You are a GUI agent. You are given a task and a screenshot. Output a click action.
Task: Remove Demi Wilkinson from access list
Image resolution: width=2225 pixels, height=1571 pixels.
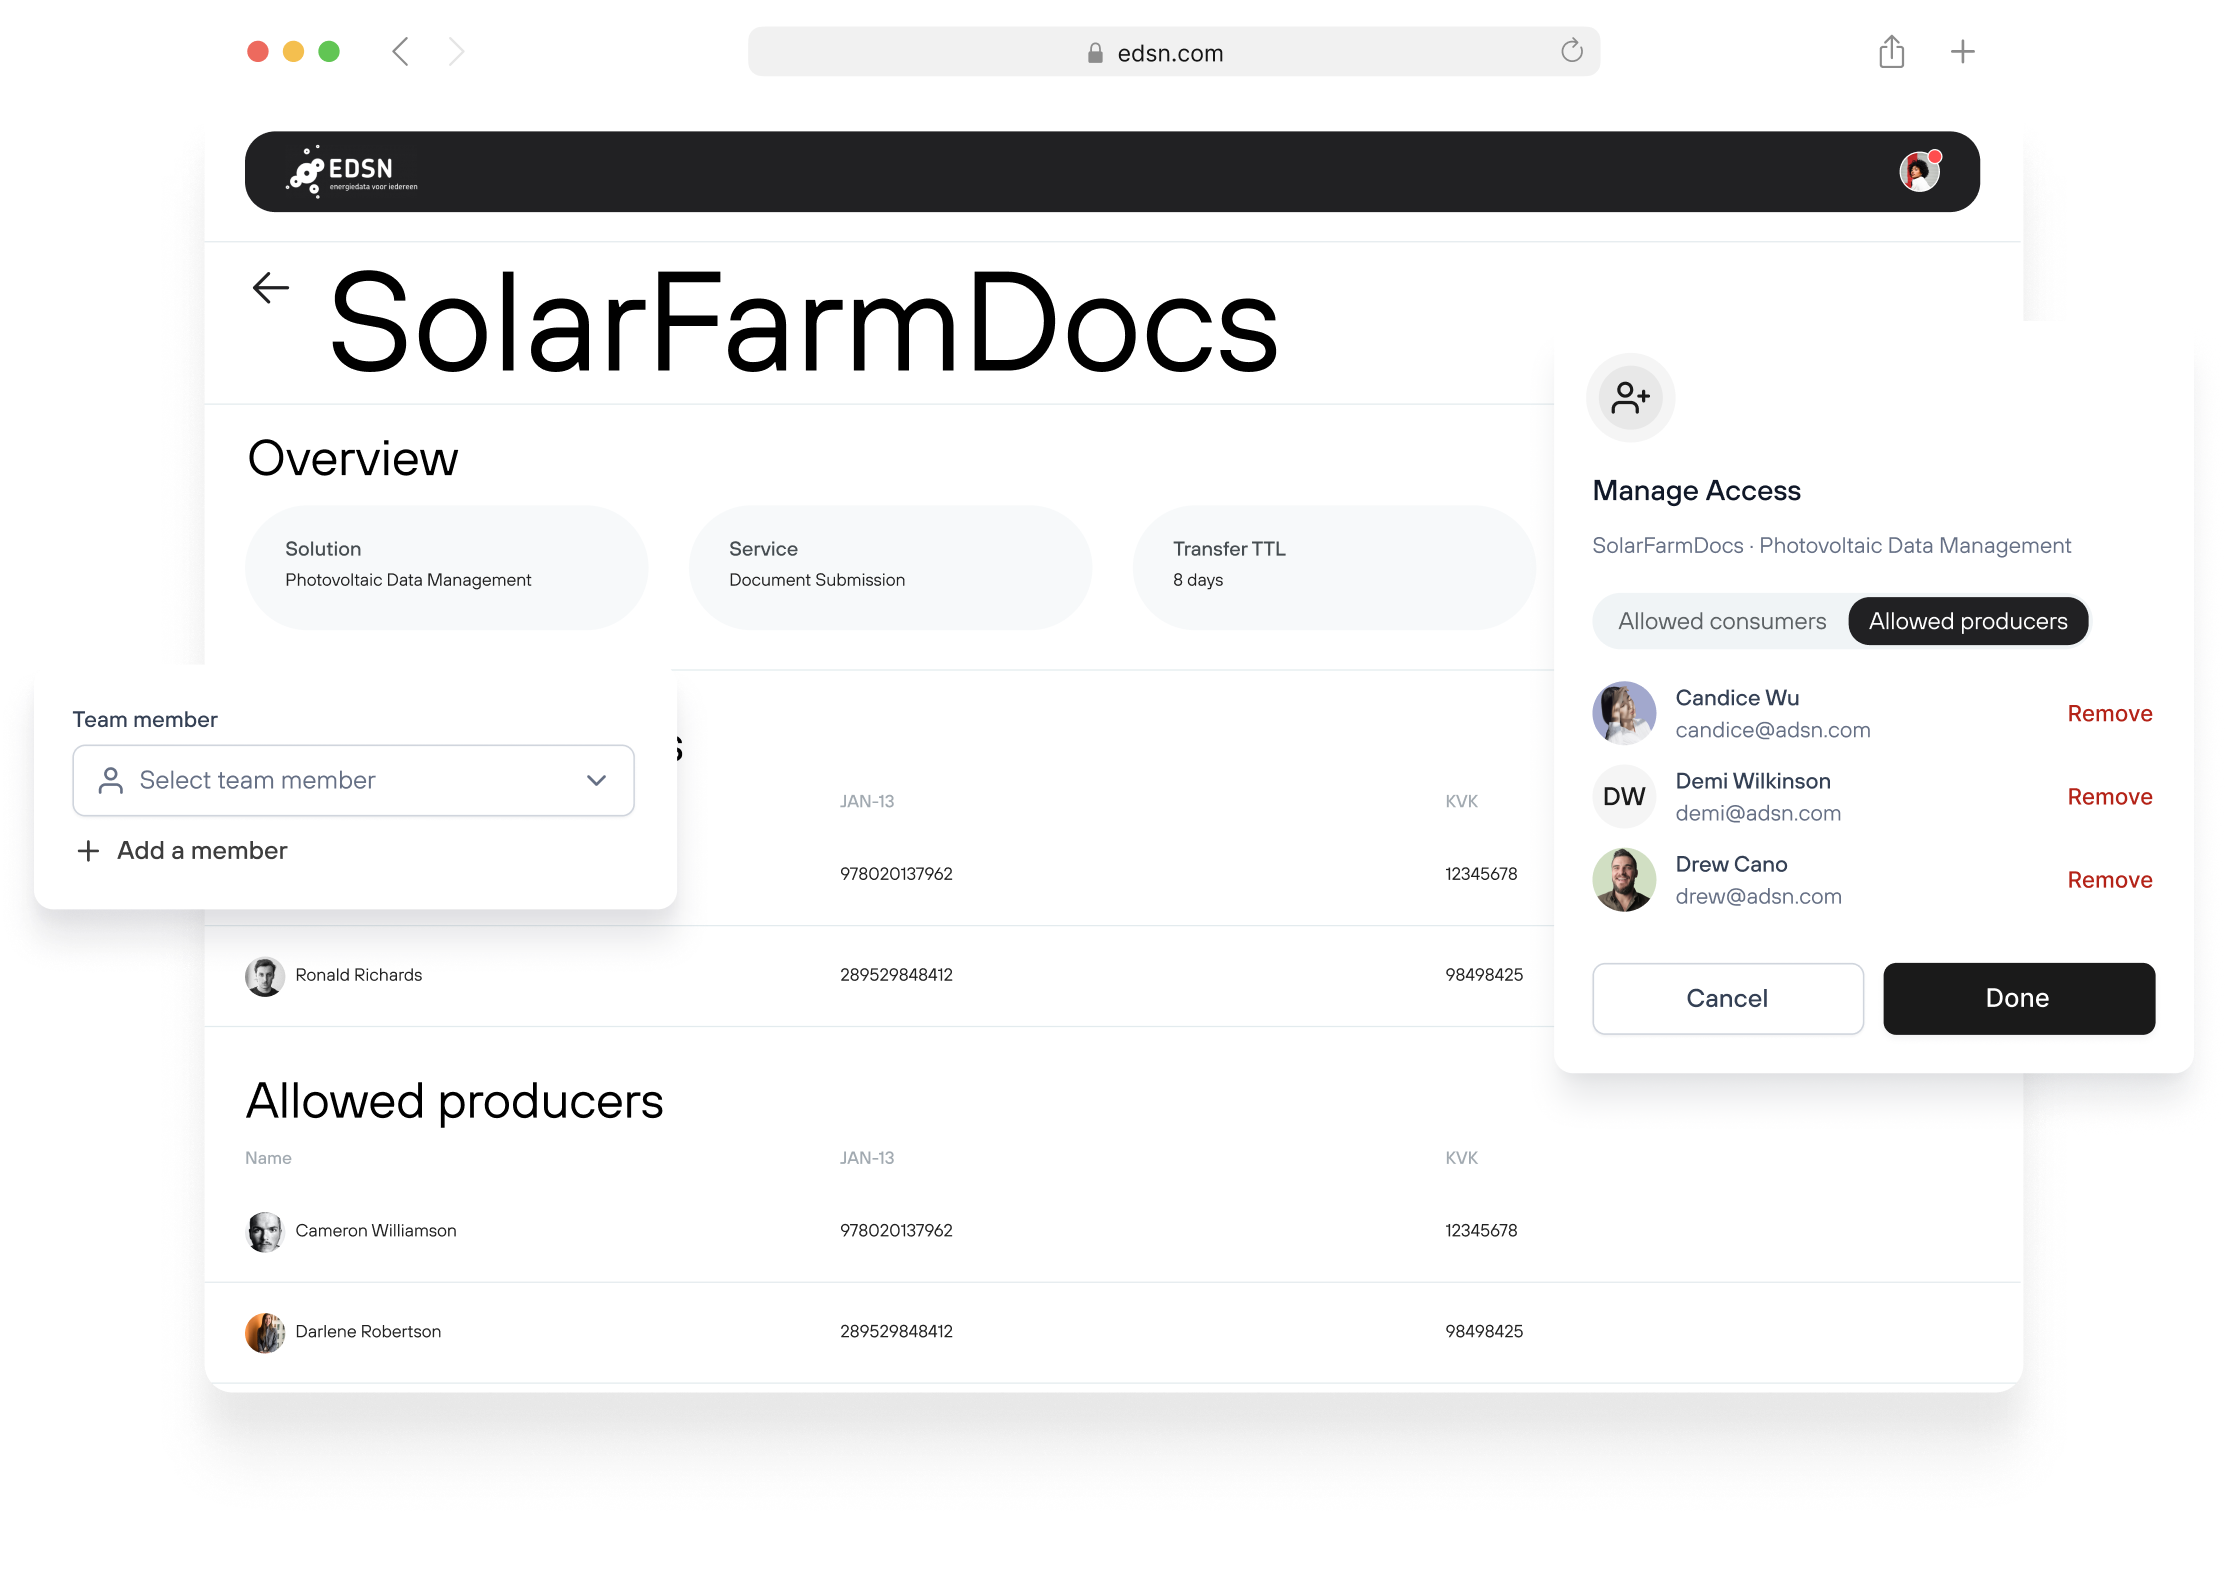[2109, 797]
